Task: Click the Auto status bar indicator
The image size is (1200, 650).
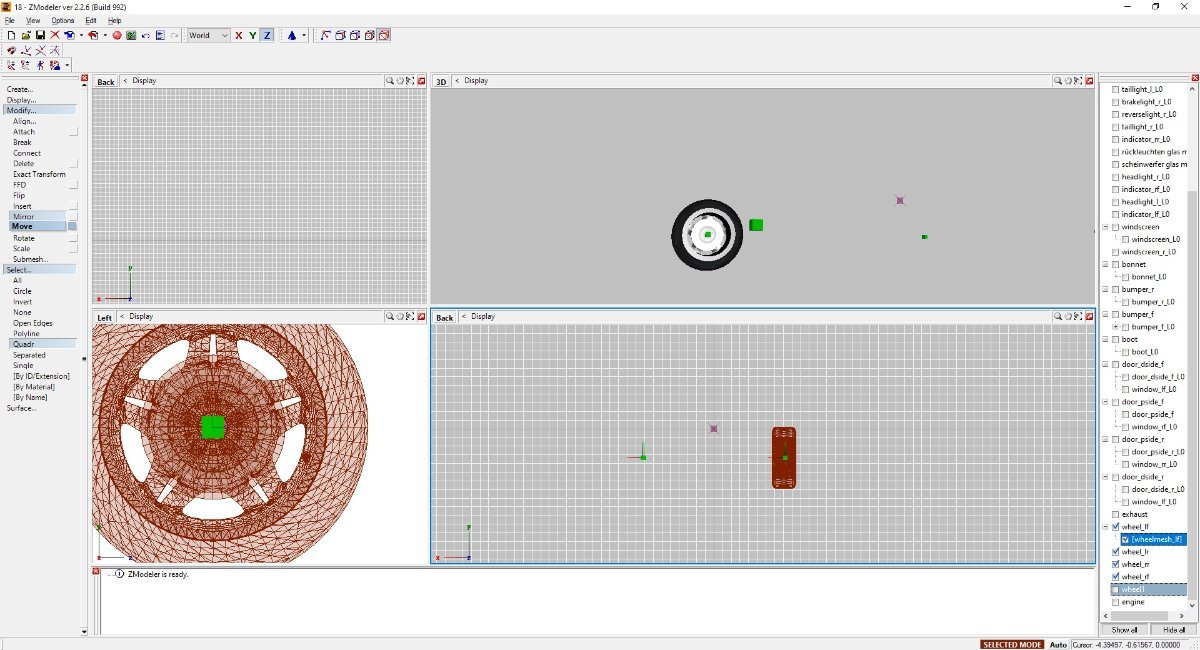Action: click(1058, 645)
